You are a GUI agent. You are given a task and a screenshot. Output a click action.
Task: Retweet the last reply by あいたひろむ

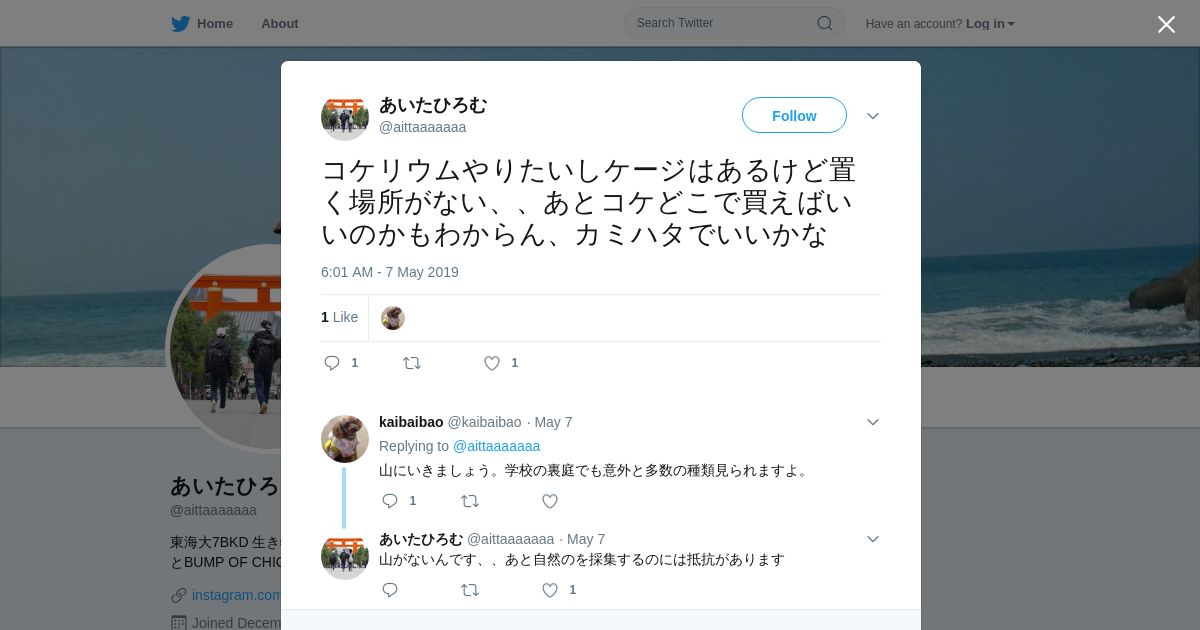(470, 590)
